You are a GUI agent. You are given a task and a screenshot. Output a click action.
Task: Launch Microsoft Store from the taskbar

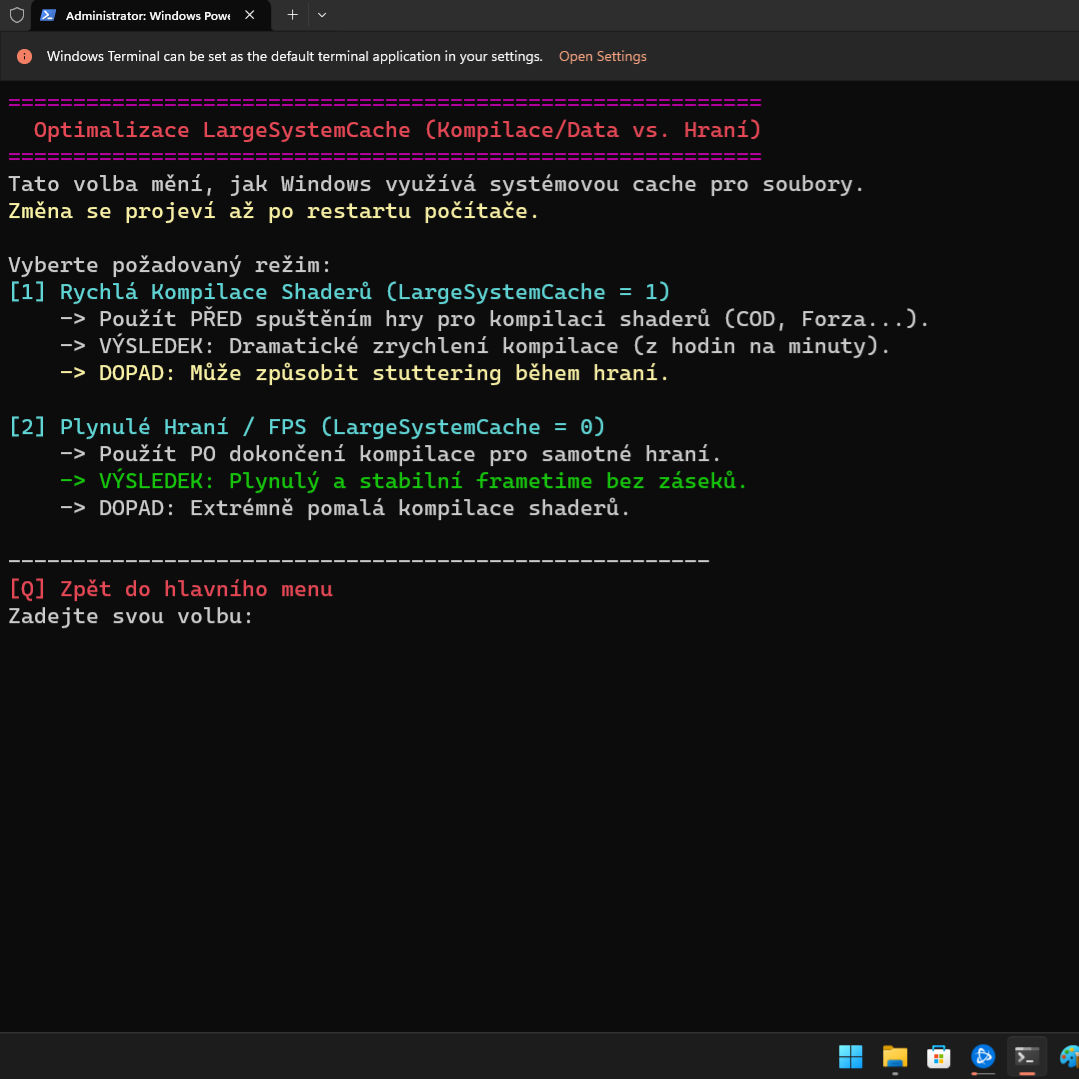click(x=938, y=1056)
